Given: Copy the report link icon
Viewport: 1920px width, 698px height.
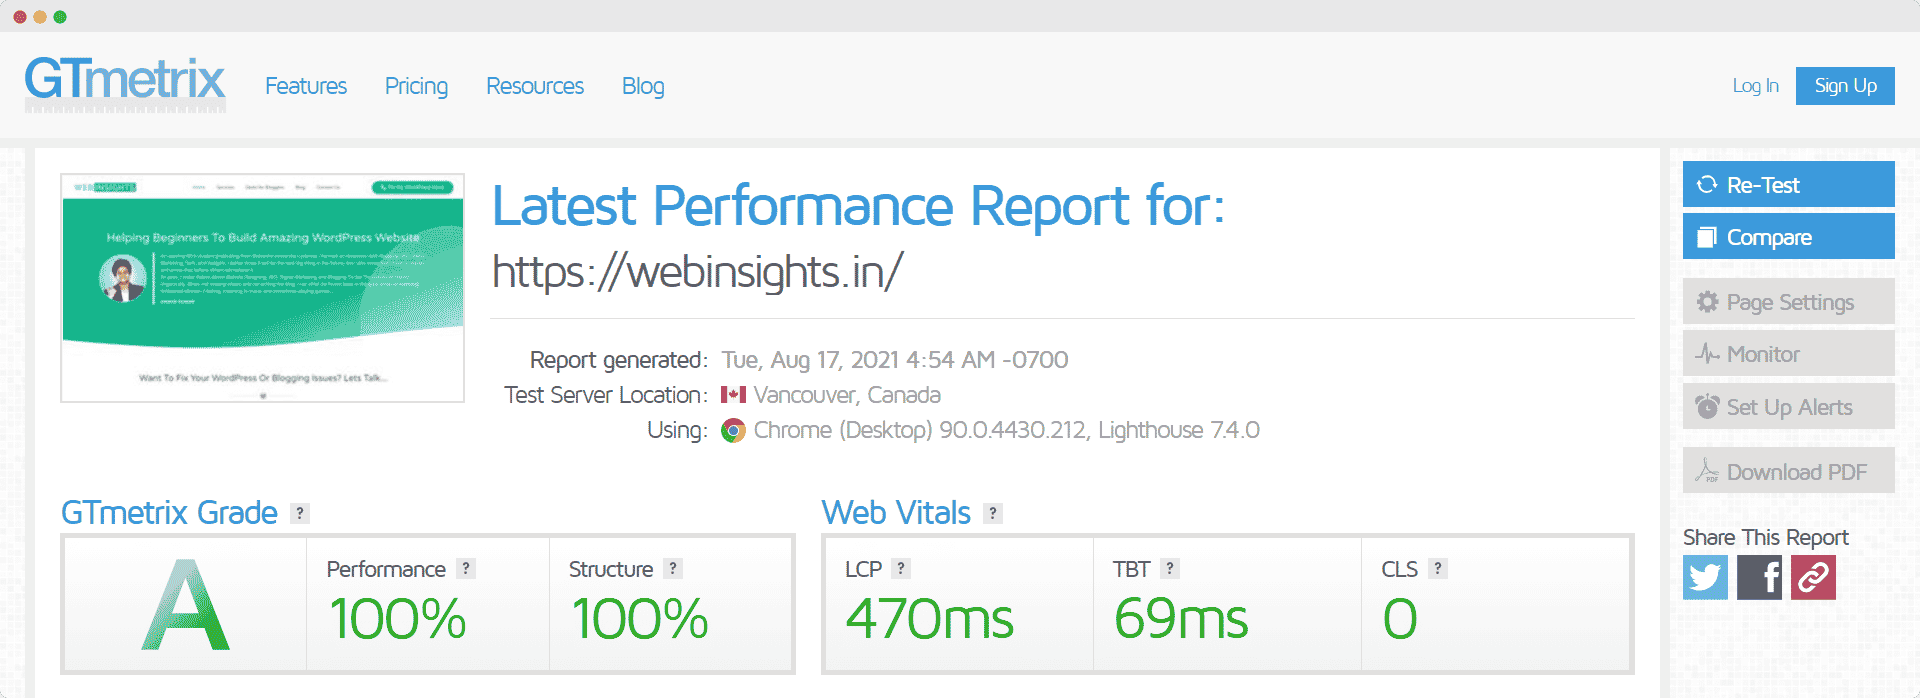Looking at the screenshot, I should click(x=1813, y=577).
